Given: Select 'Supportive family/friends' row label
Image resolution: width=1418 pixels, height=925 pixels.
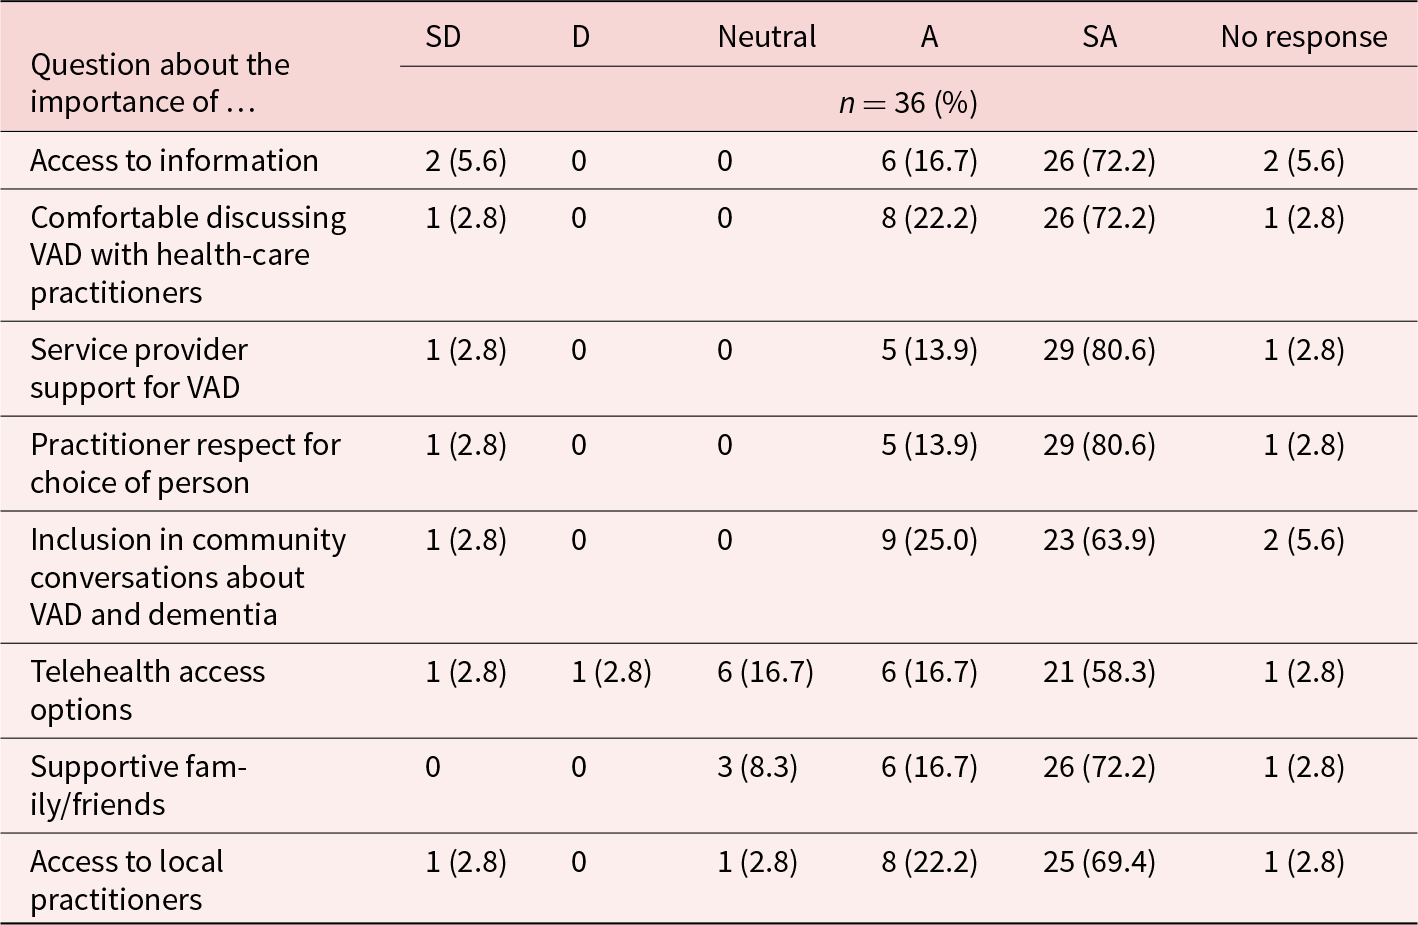Looking at the screenshot, I should tap(138, 785).
